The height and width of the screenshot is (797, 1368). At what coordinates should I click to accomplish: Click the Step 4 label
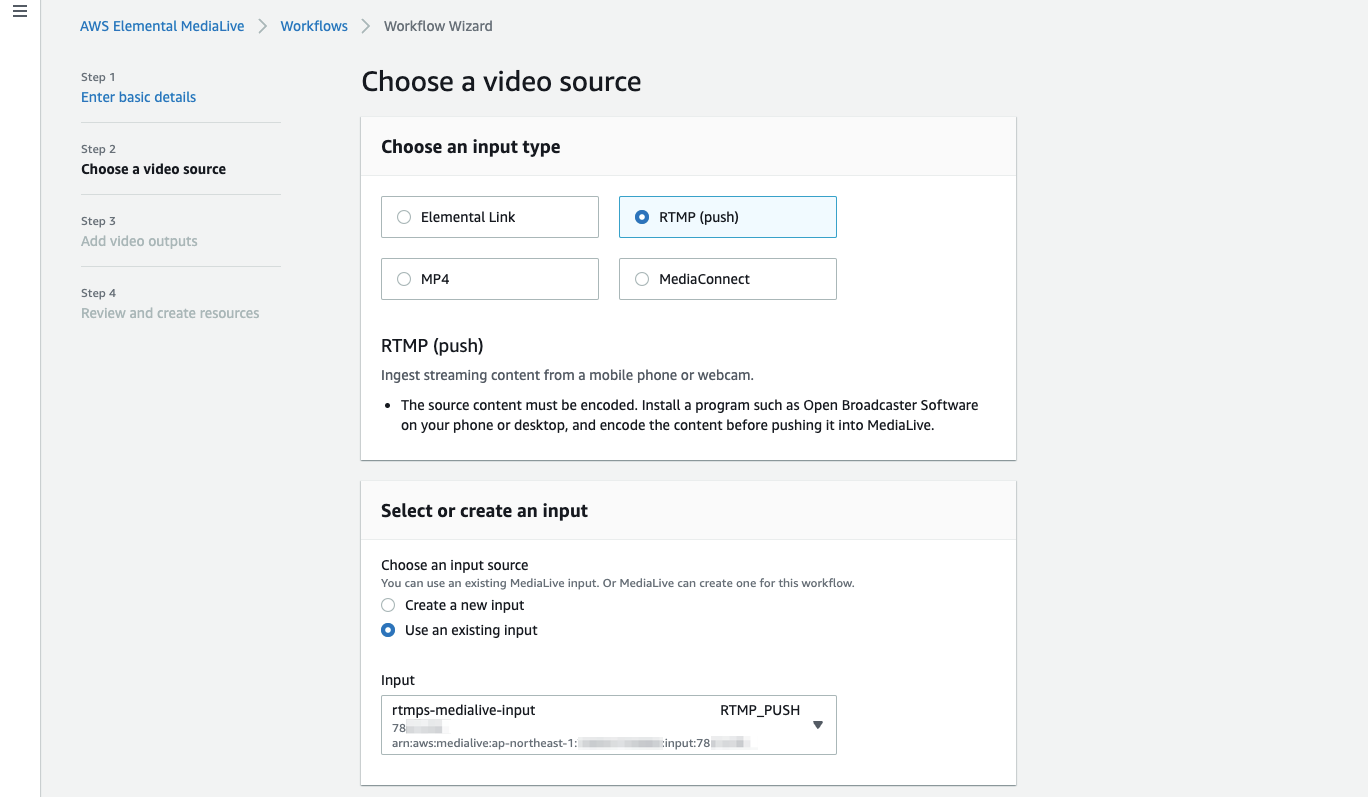click(99, 293)
